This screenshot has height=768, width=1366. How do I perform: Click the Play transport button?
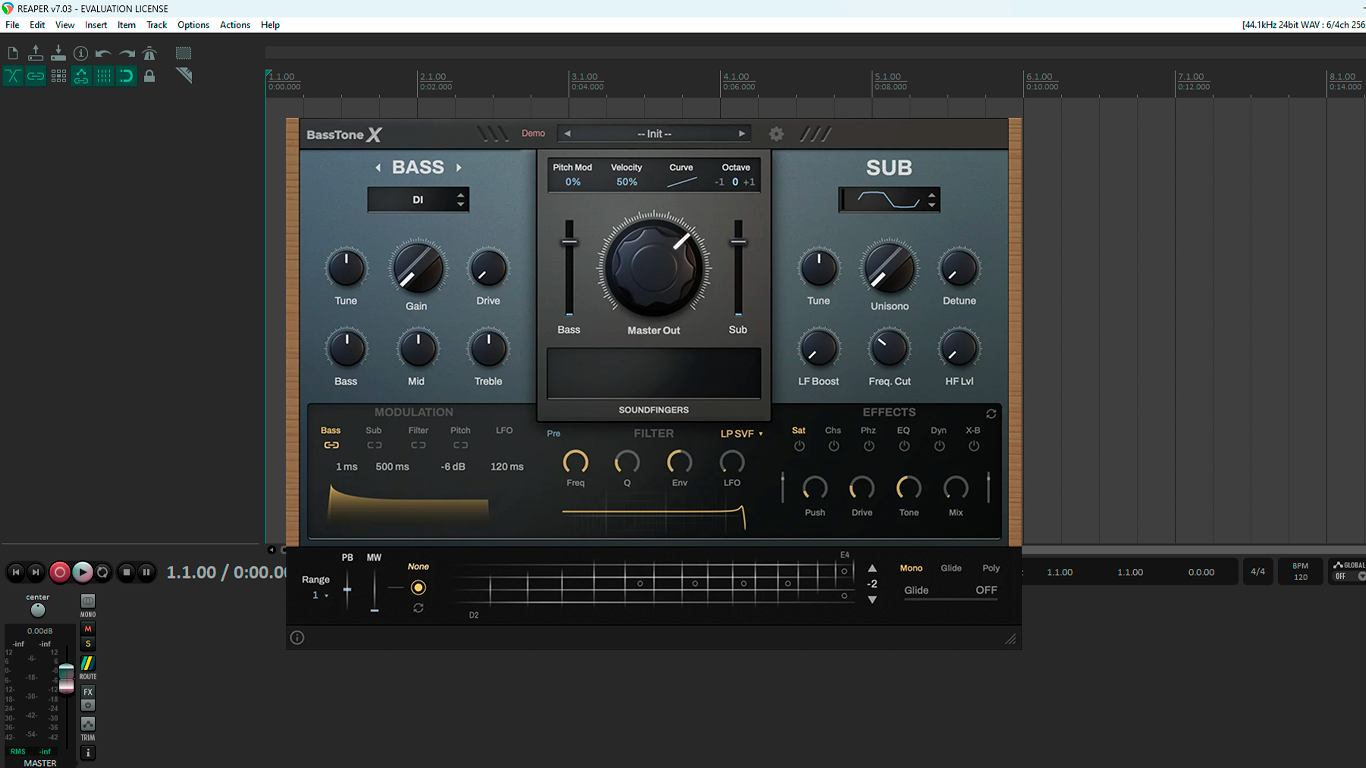tap(82, 573)
